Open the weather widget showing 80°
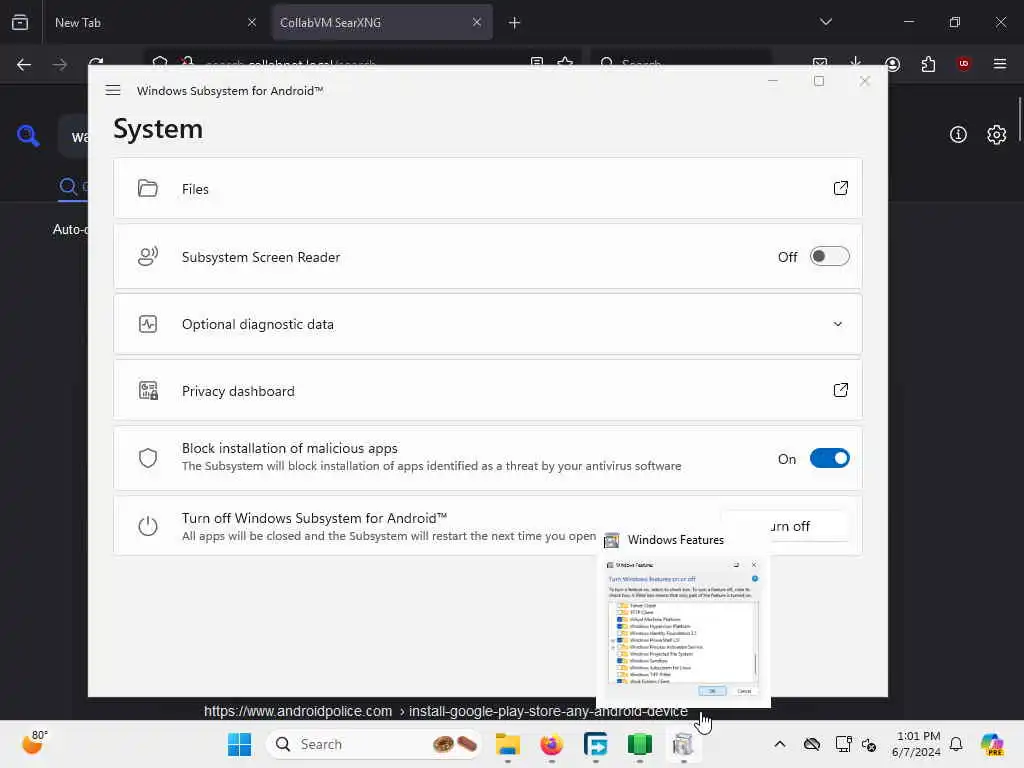Viewport: 1024px width, 768px height. point(34,743)
